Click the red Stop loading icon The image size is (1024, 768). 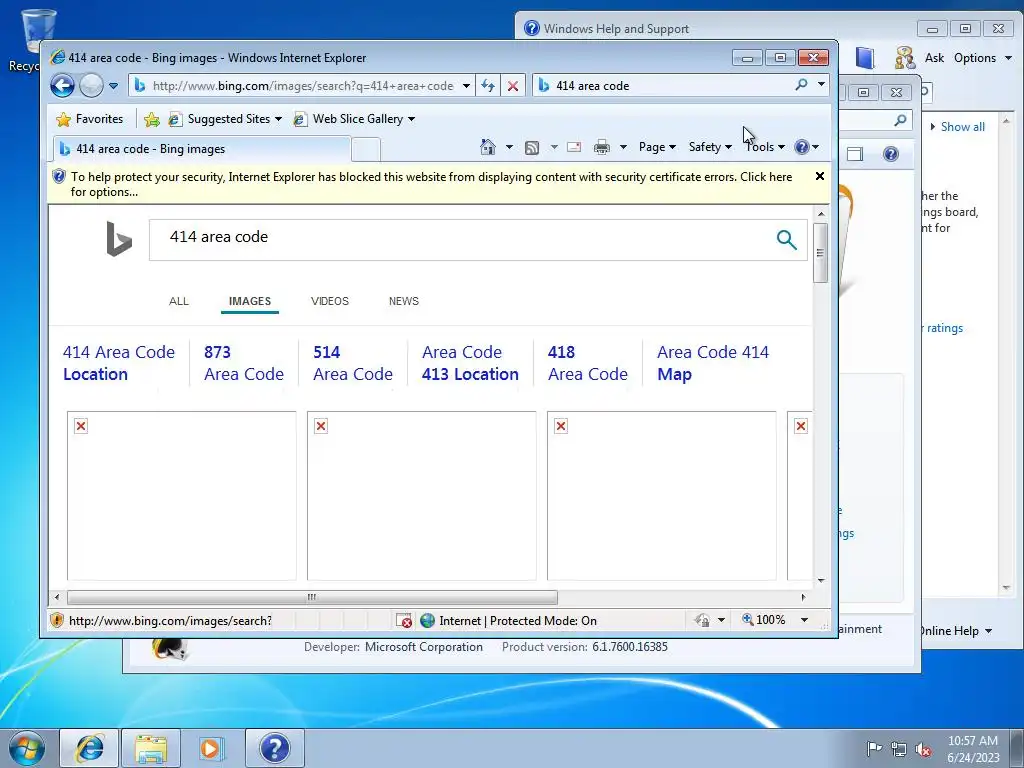[x=513, y=86]
